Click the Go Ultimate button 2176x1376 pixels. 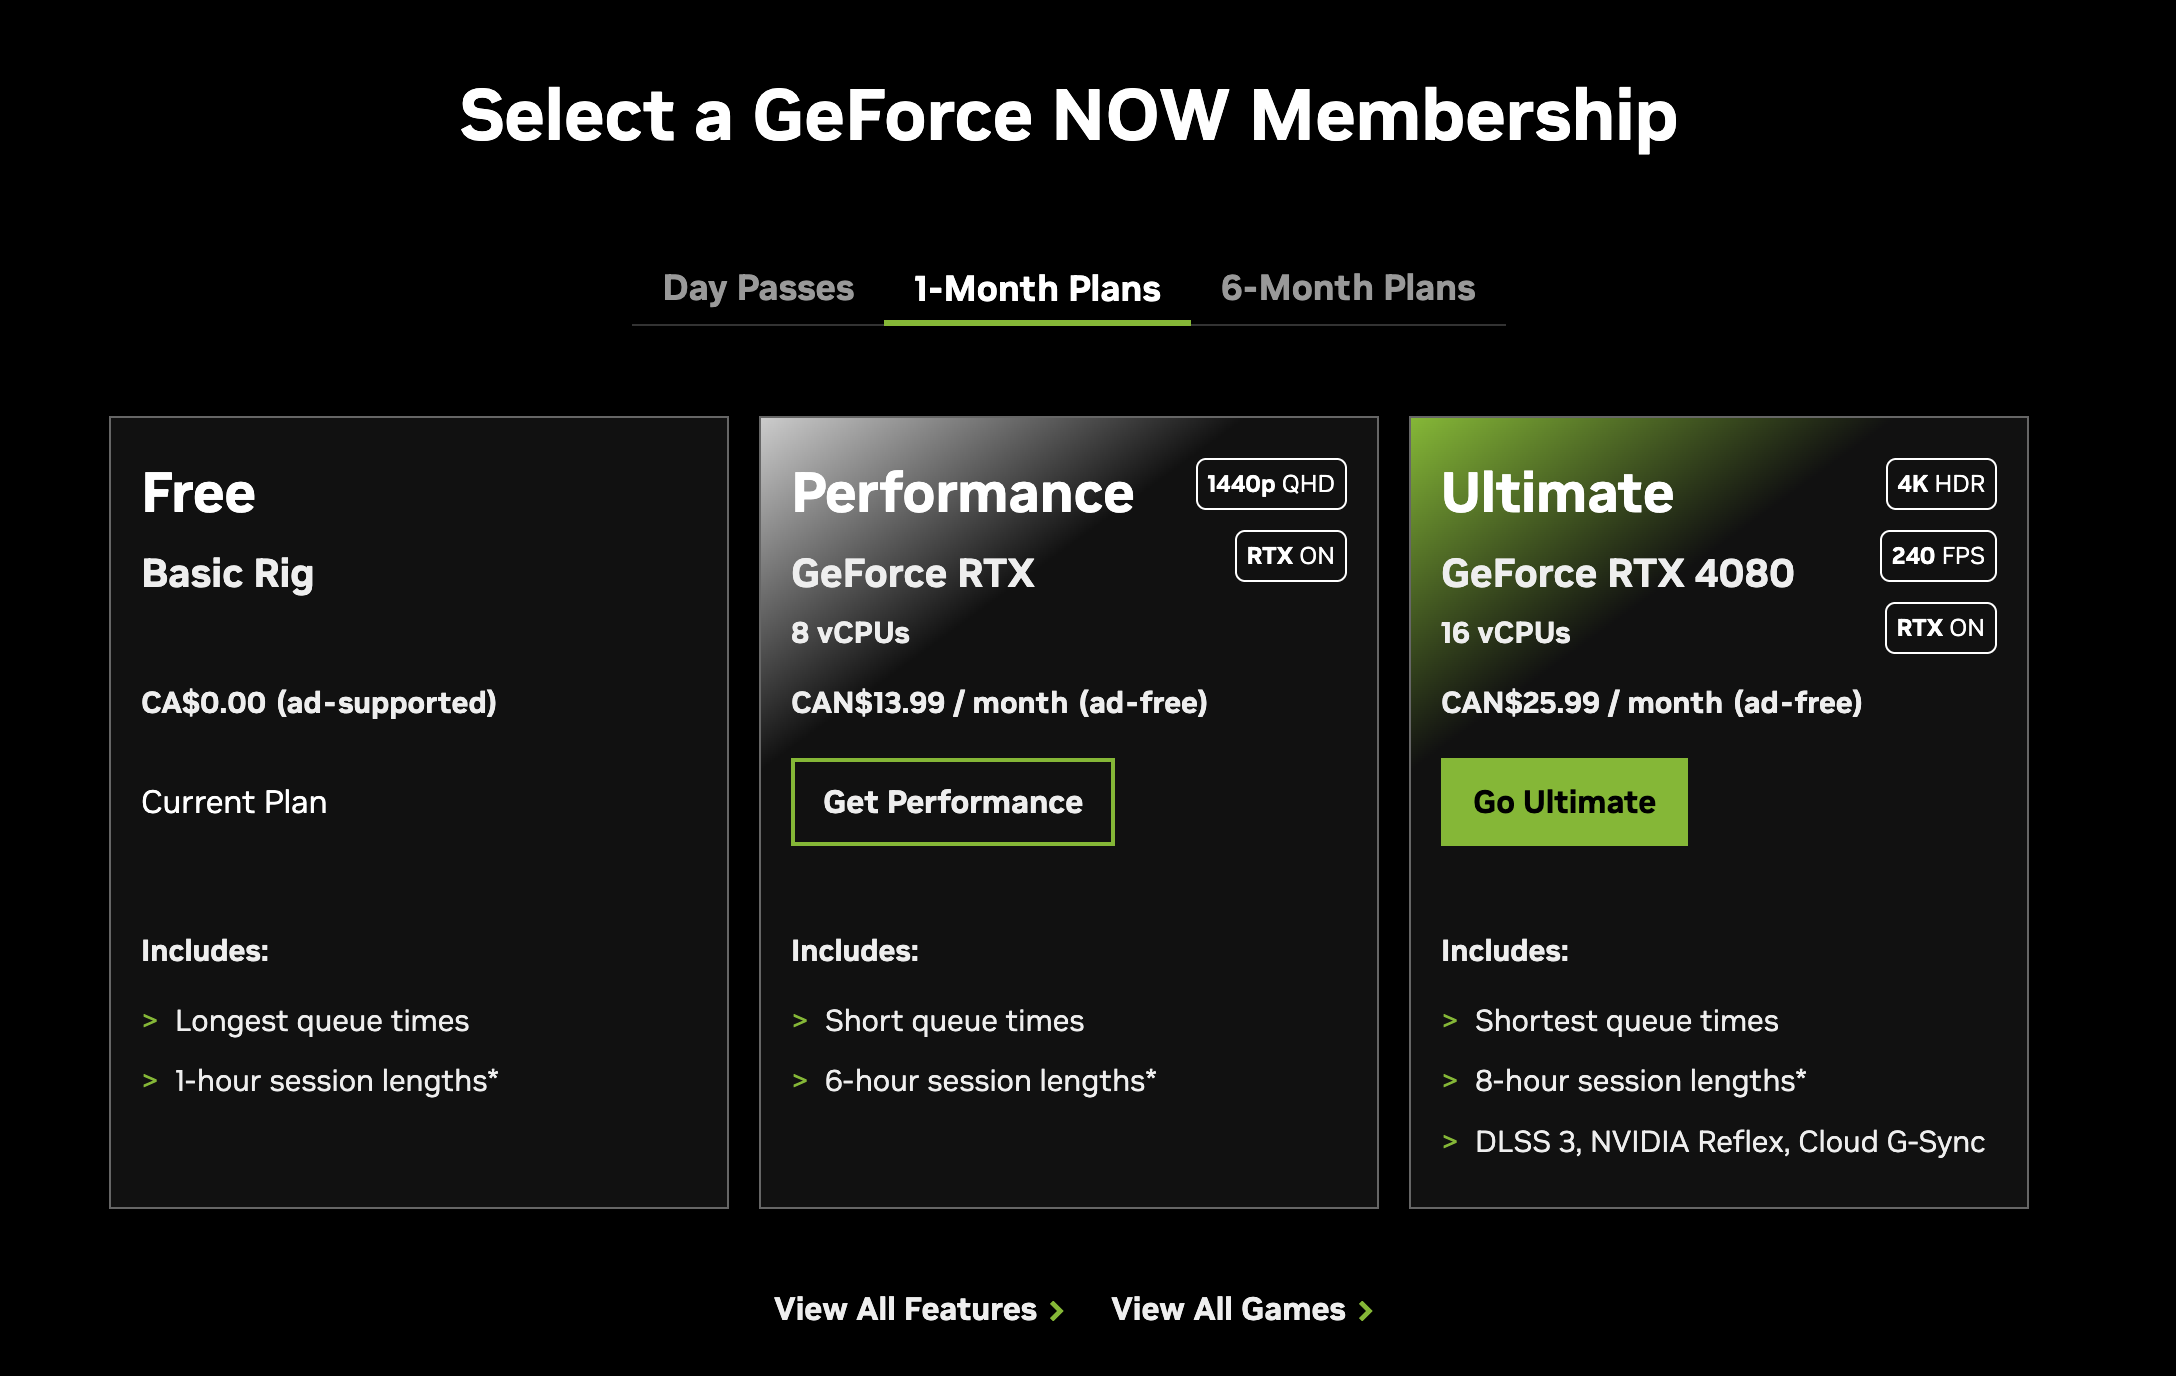pyautogui.click(x=1564, y=802)
